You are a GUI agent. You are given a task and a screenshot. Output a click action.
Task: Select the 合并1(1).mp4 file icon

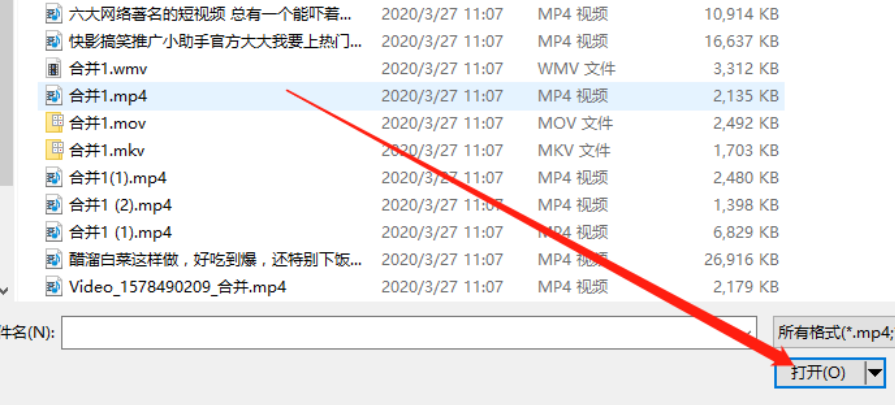point(54,178)
